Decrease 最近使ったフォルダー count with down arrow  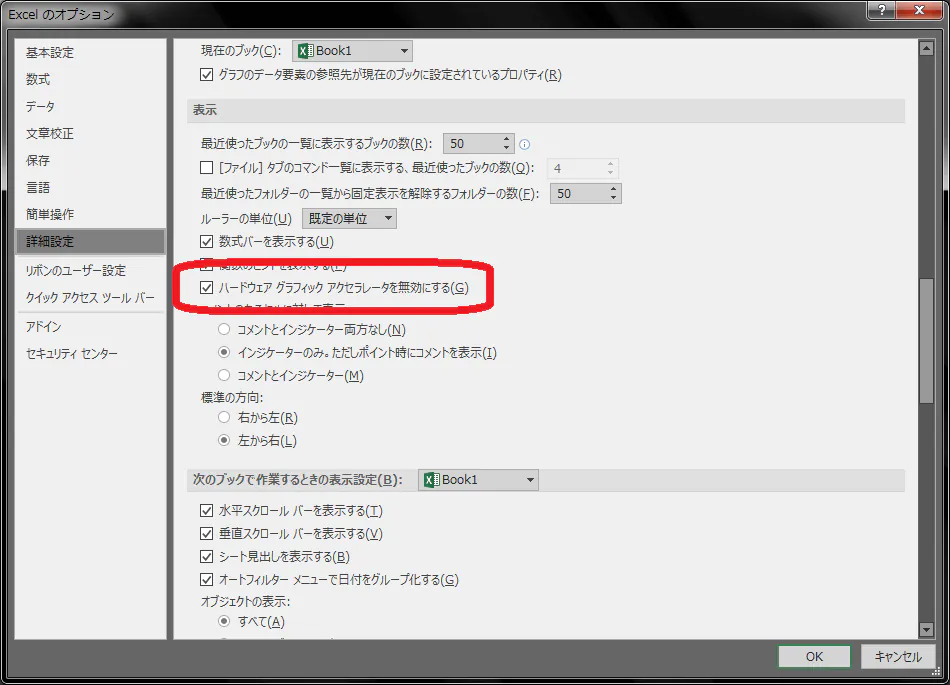click(x=613, y=198)
